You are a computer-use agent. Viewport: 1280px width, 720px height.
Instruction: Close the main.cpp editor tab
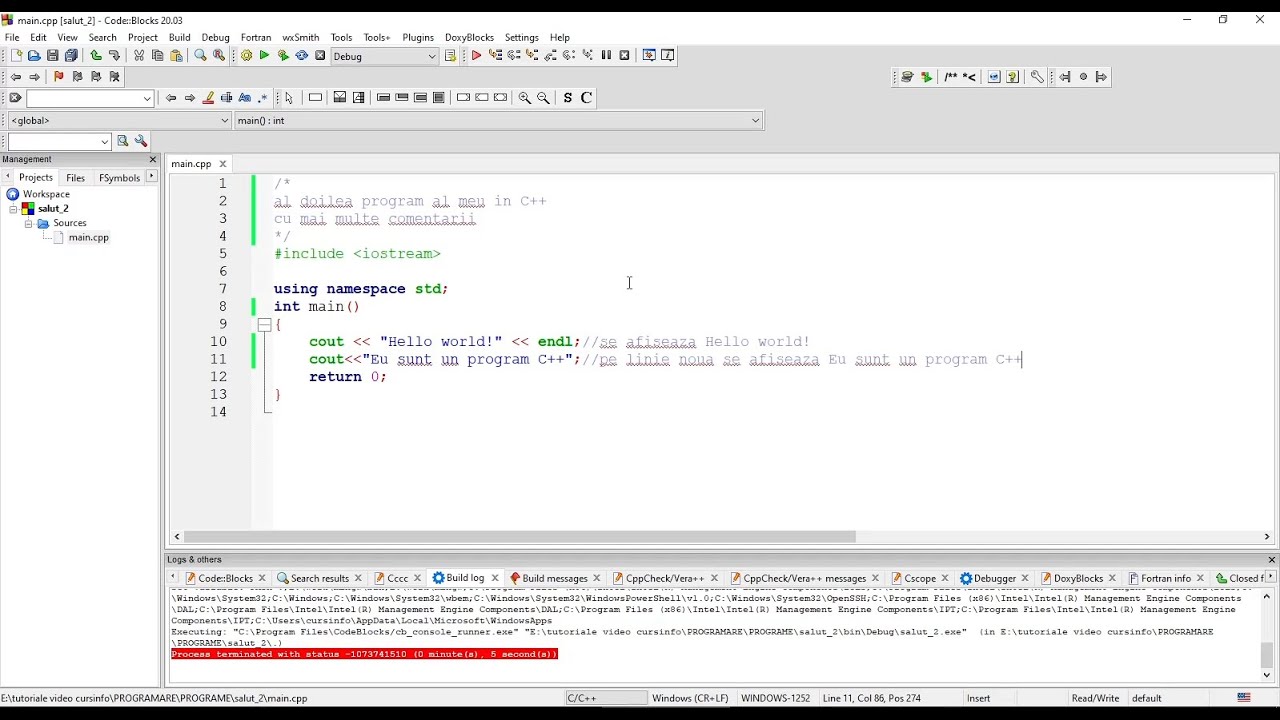point(223,164)
